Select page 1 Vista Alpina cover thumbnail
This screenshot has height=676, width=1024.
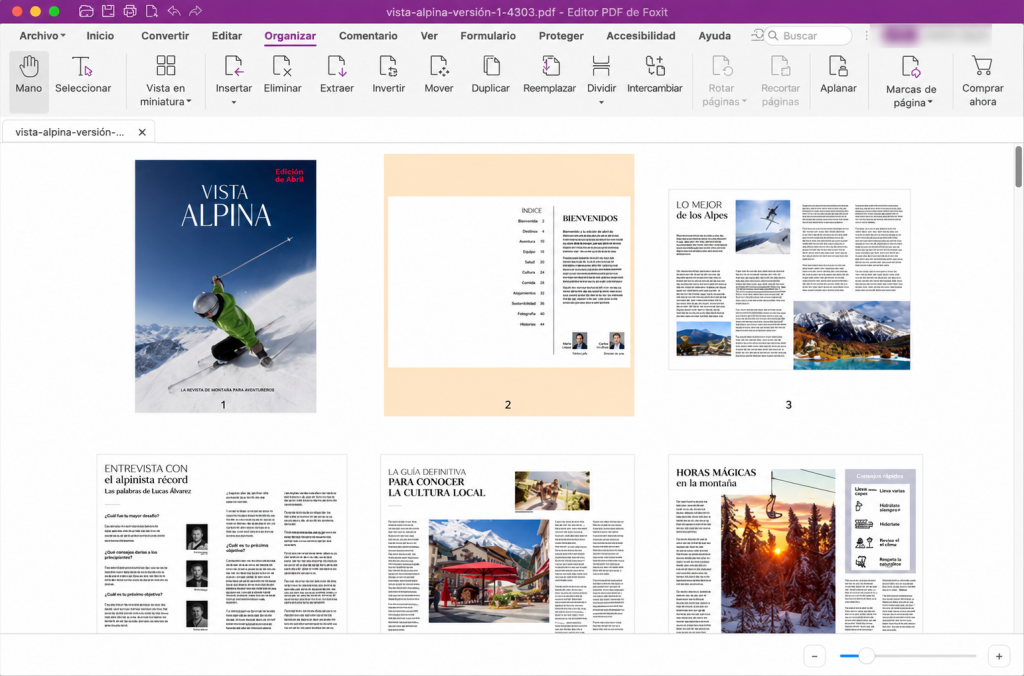coord(225,286)
